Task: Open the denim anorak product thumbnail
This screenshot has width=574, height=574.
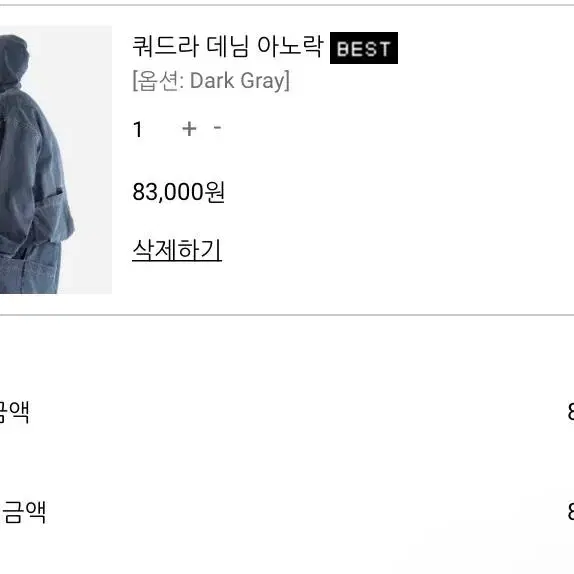Action: (56, 160)
